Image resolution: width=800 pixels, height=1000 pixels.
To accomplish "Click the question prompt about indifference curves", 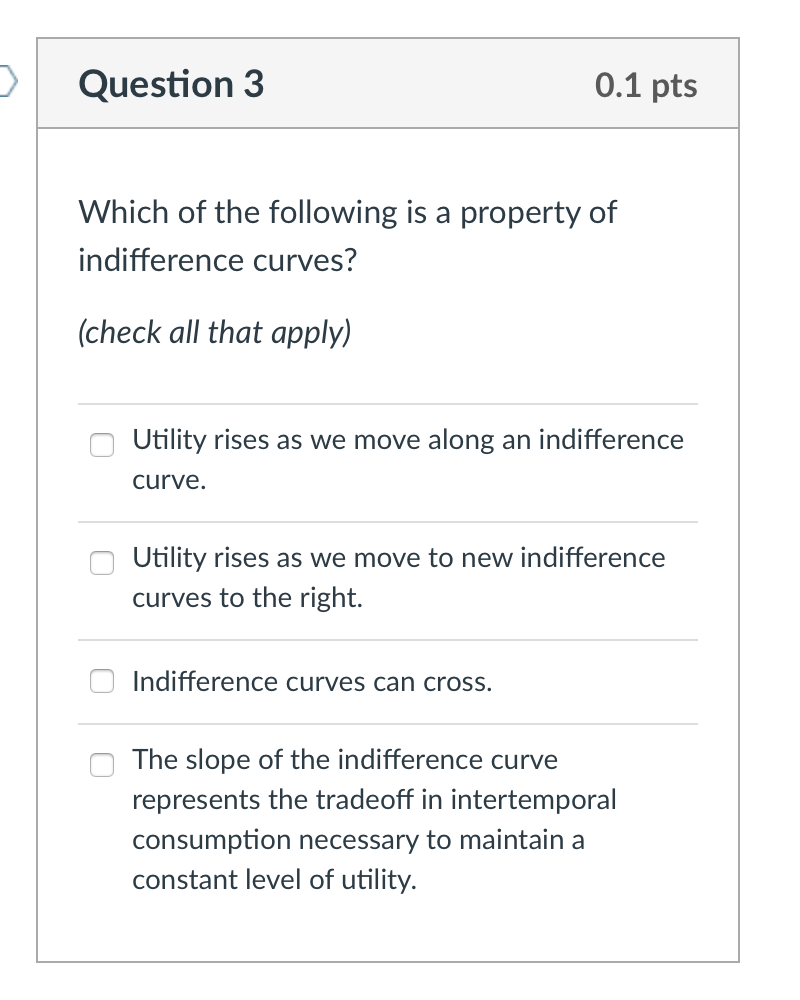I will coord(346,235).
